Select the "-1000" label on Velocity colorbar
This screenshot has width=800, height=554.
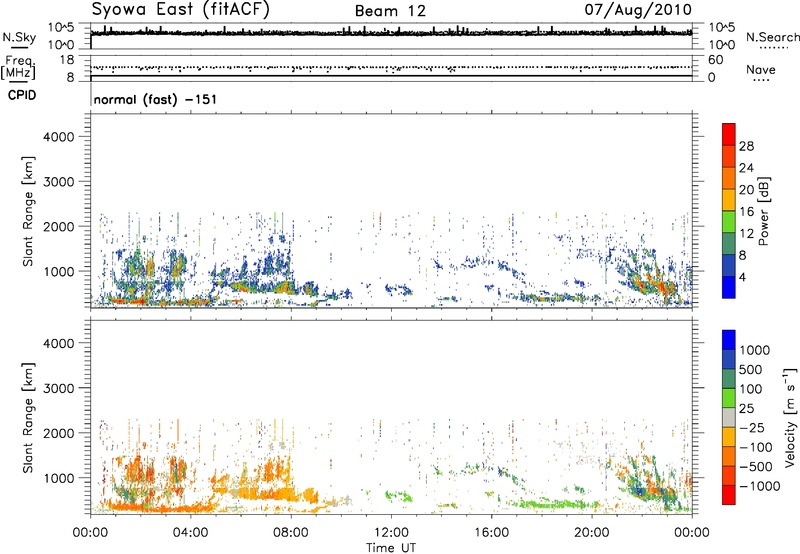point(760,486)
